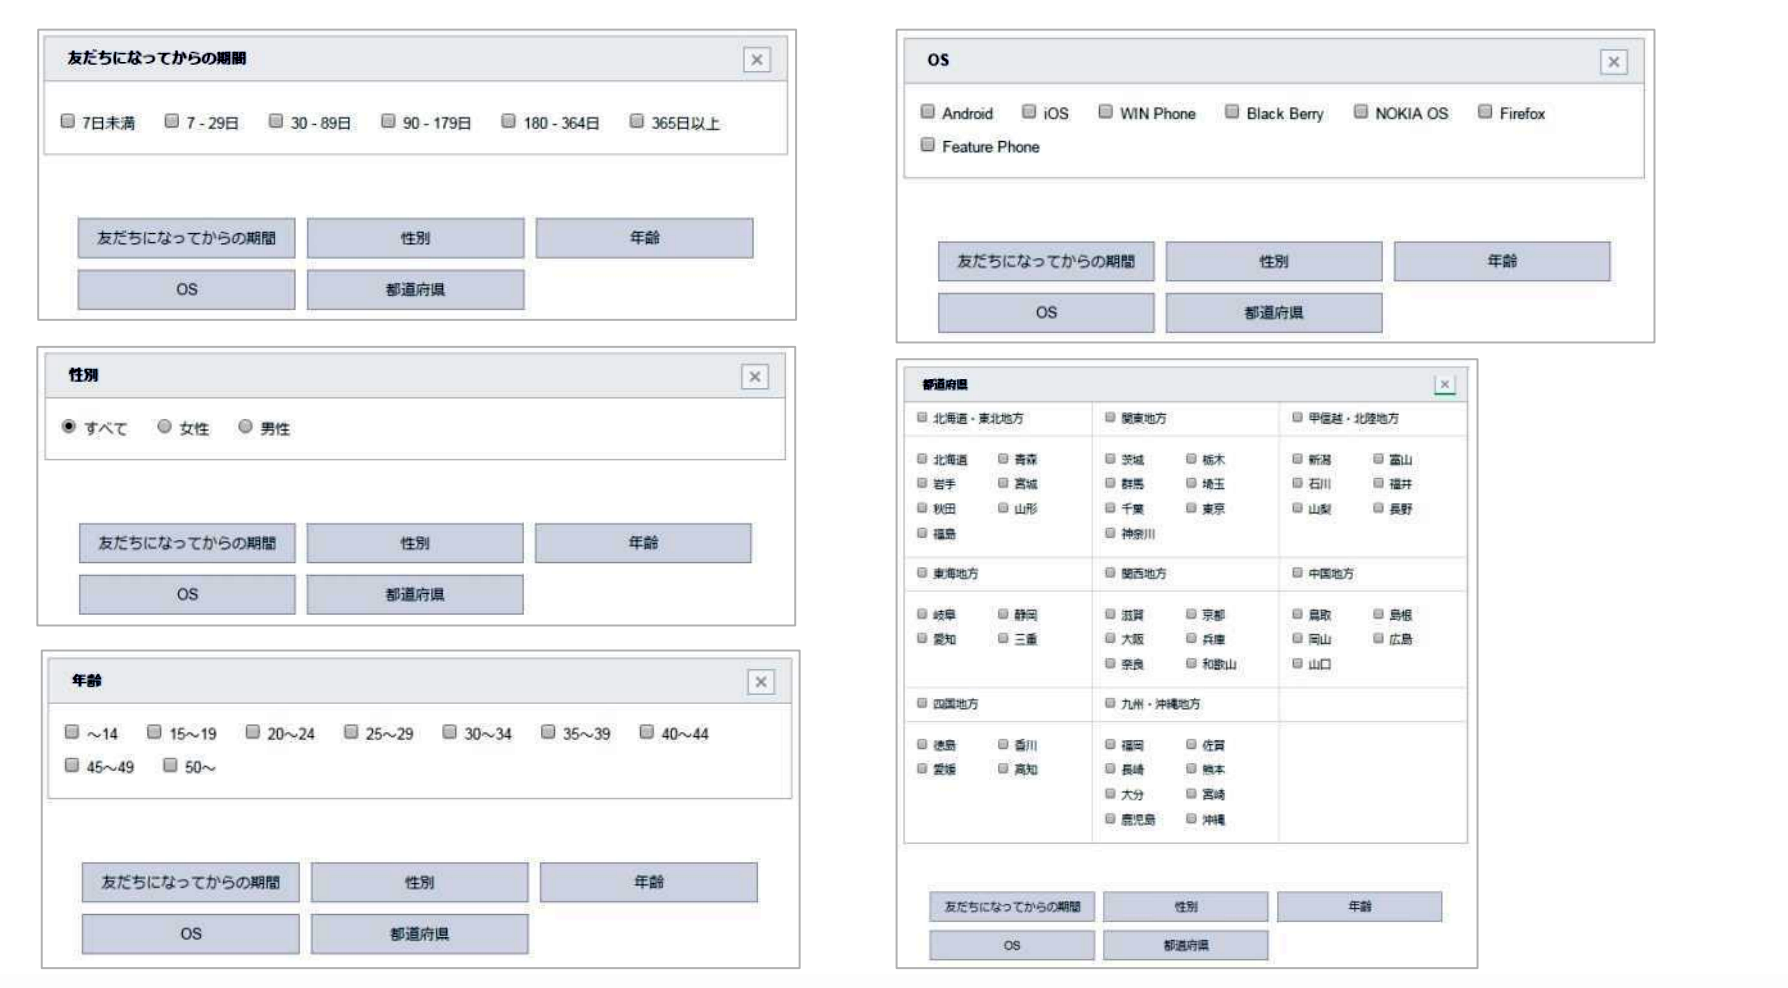Select the 男性 radio button
This screenshot has width=1788, height=988.
pyautogui.click(x=245, y=427)
